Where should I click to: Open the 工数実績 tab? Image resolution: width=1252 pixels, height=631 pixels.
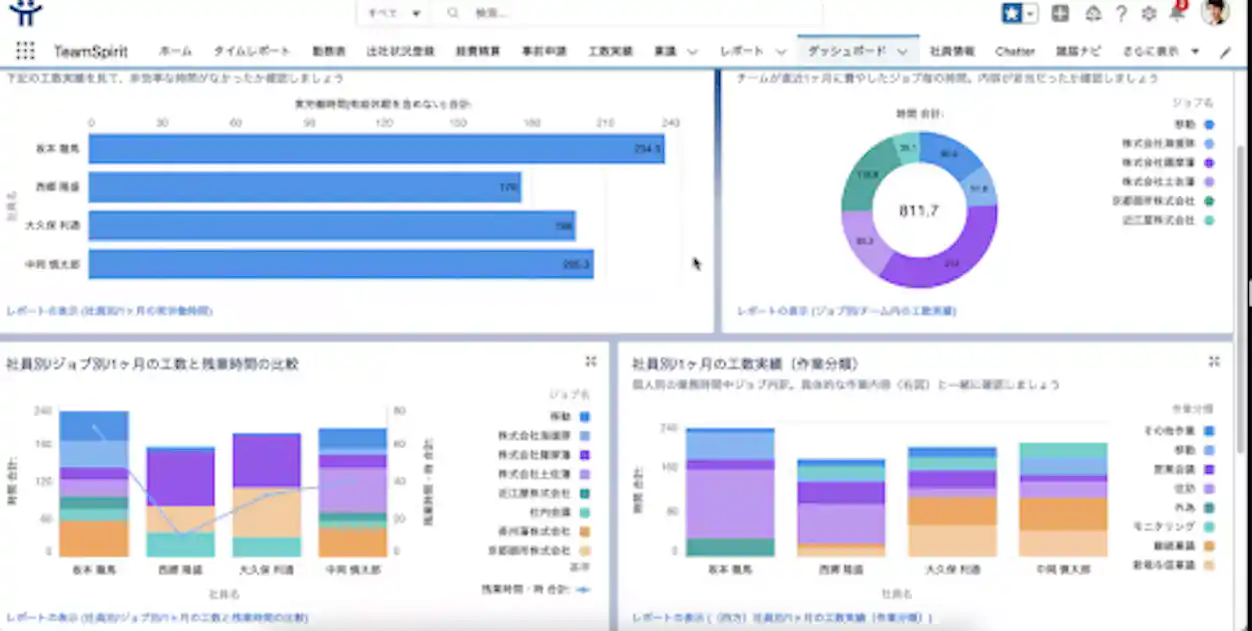click(610, 51)
